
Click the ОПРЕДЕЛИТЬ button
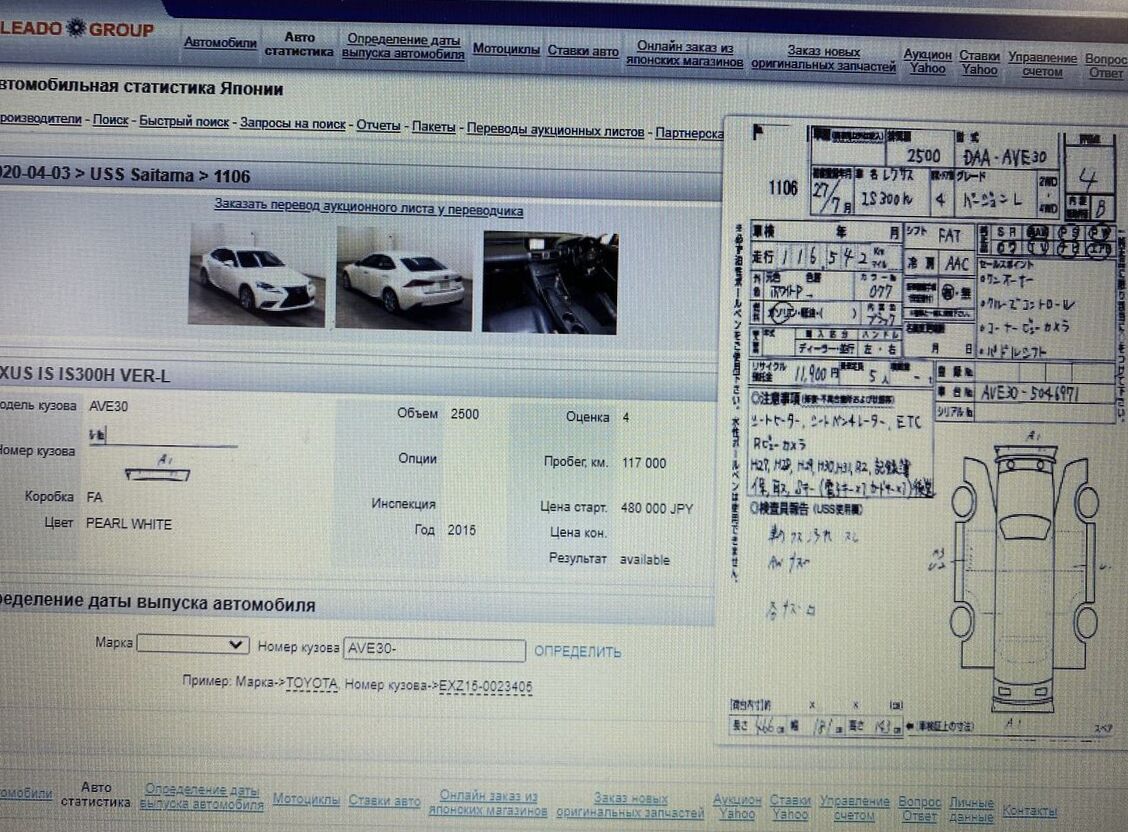[578, 652]
